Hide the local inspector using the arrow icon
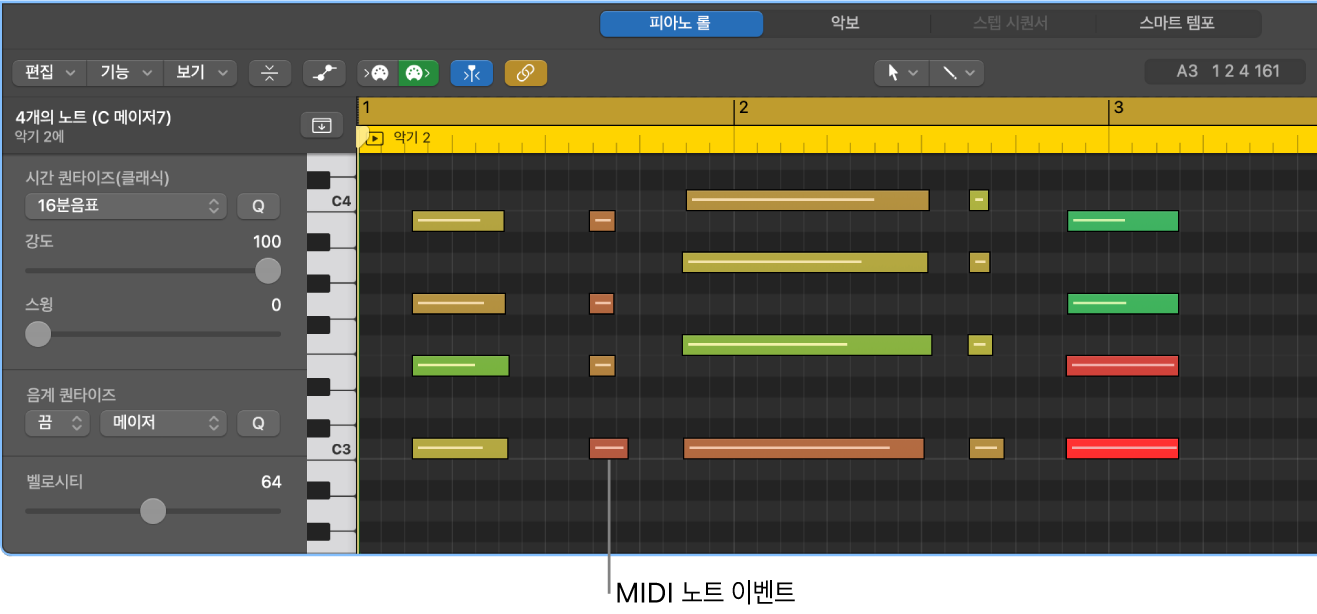The image size is (1317, 614). tap(322, 125)
